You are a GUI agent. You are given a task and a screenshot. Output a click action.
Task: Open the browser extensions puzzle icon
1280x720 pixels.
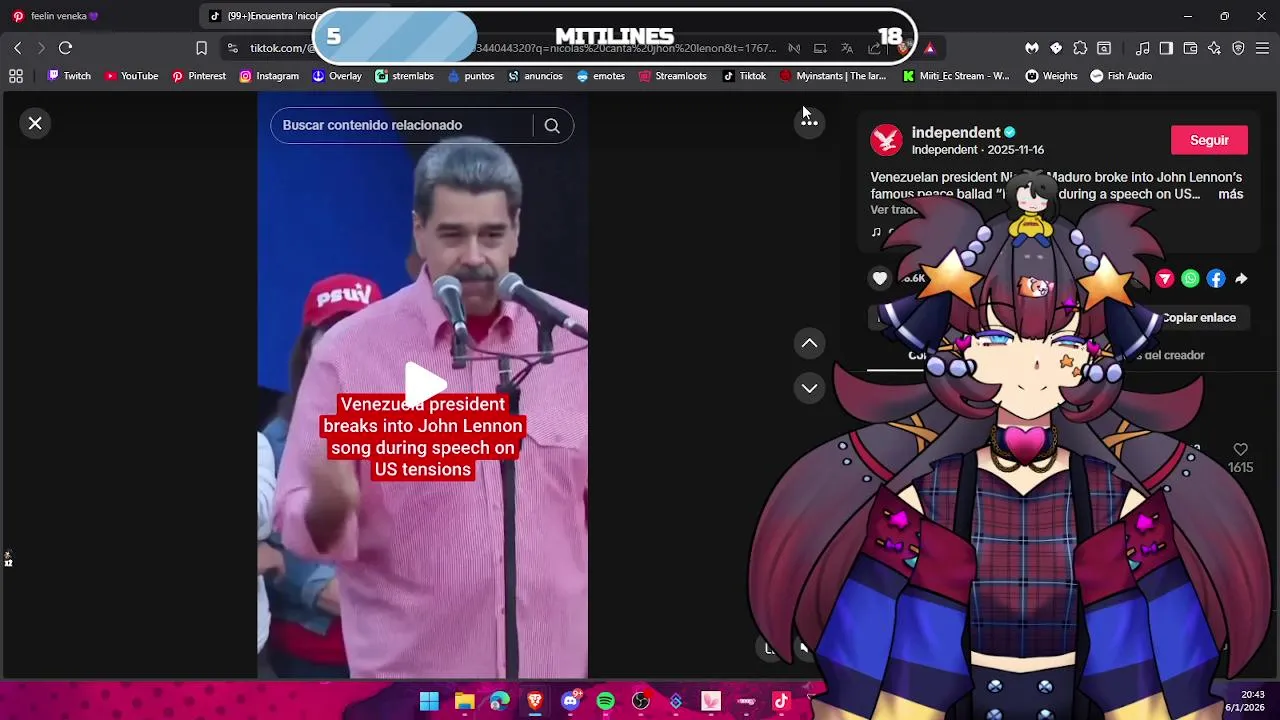1080,48
